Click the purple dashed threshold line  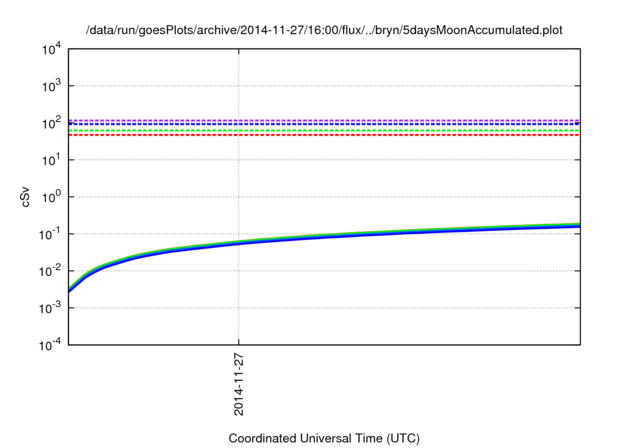[x=324, y=120]
